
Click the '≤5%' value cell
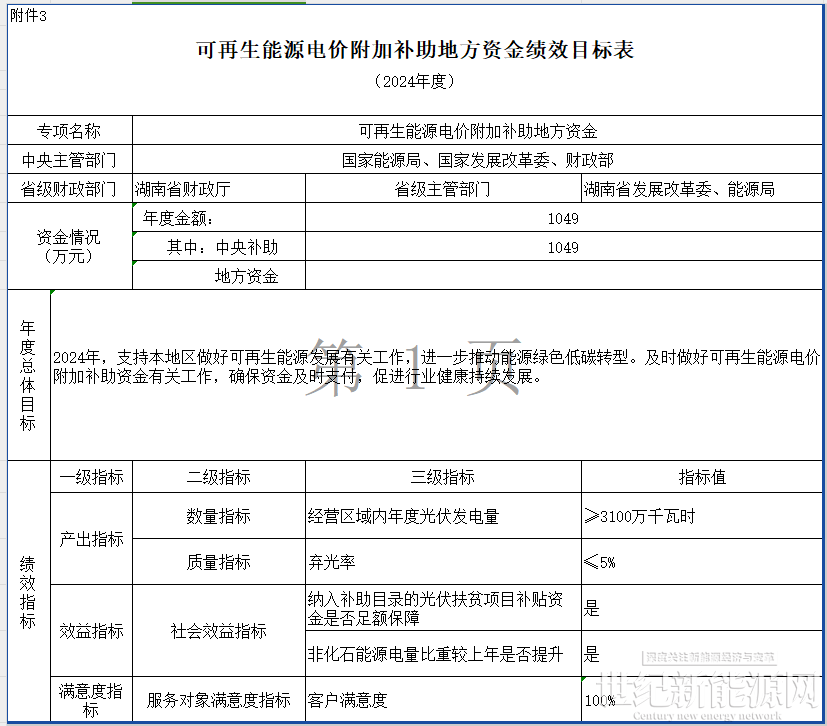(x=702, y=562)
